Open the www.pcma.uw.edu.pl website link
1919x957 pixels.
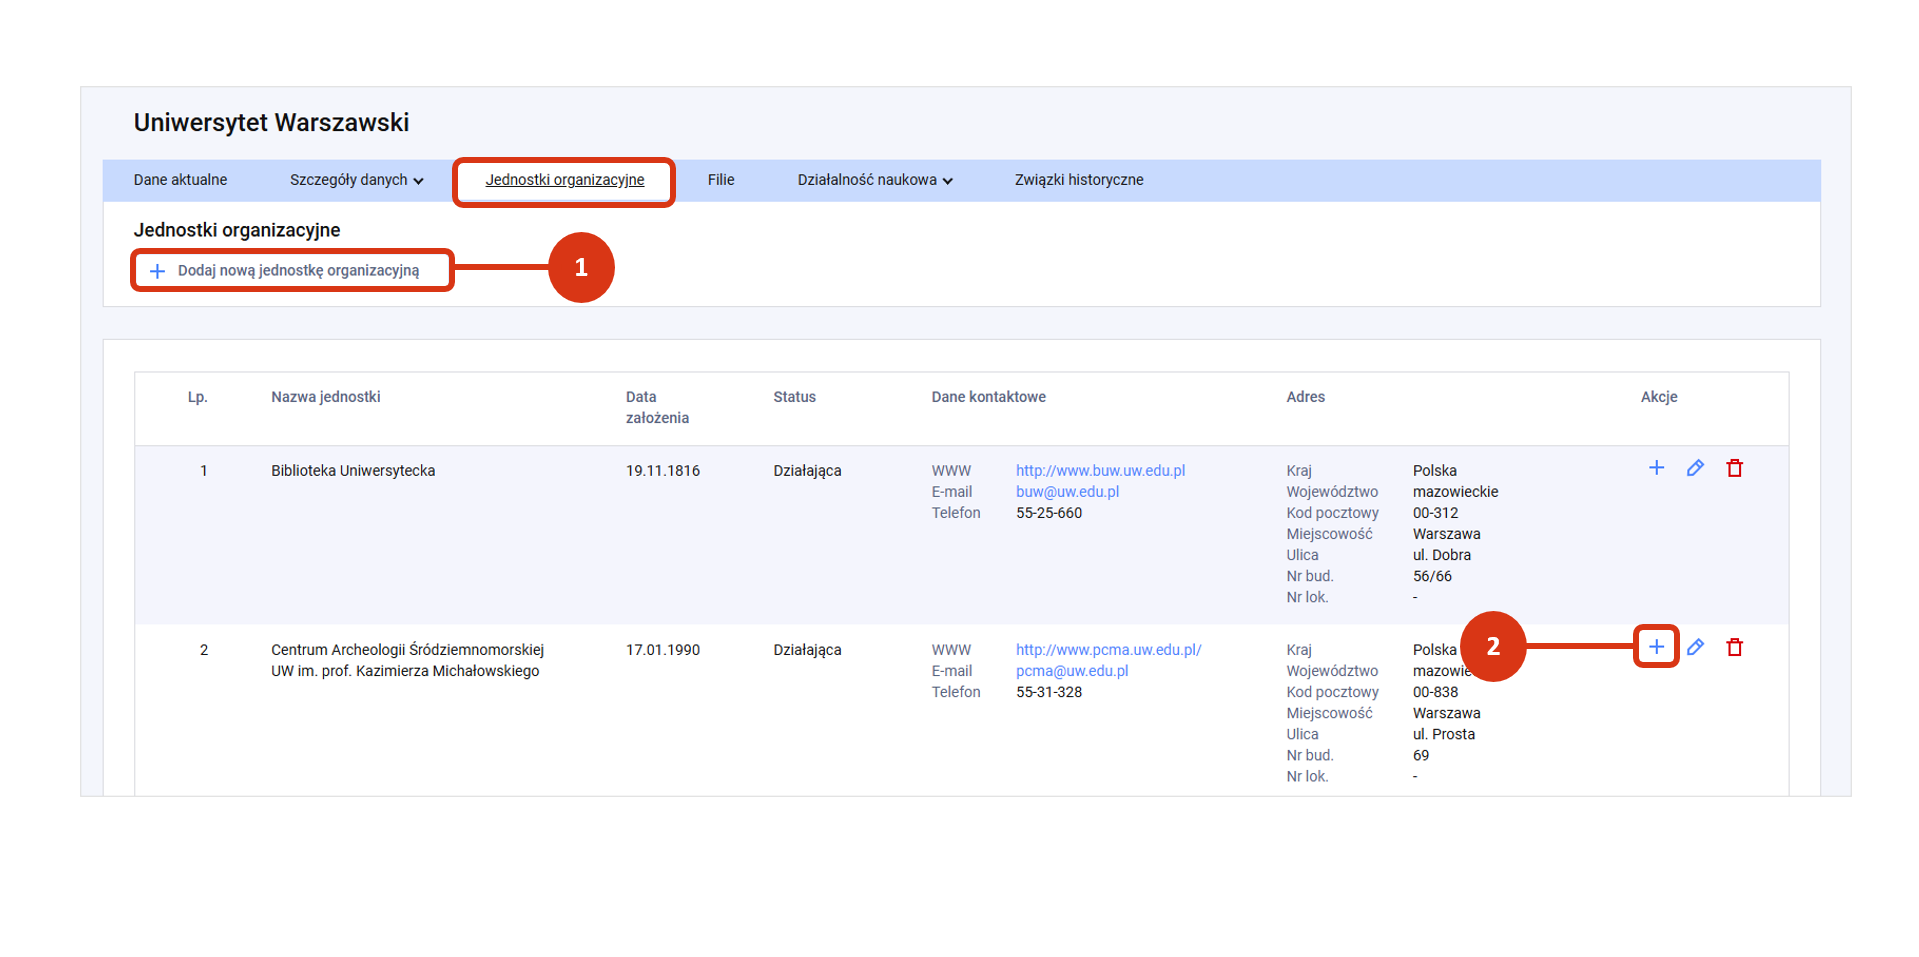[x=1108, y=649]
